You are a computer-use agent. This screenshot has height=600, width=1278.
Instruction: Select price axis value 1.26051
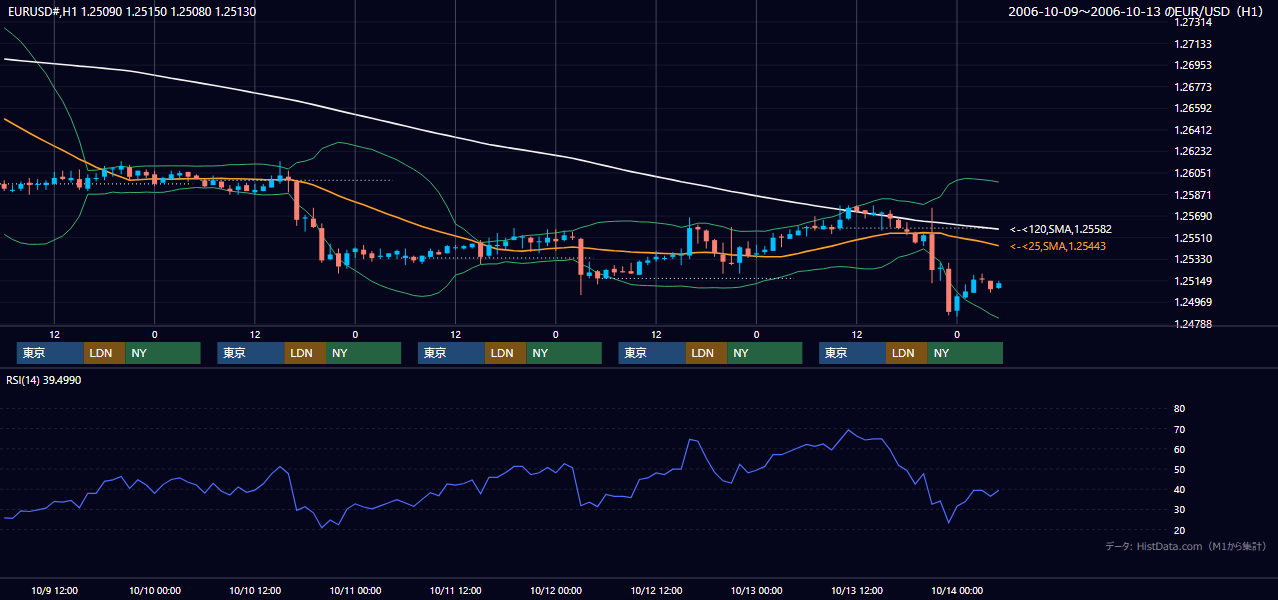[1193, 173]
